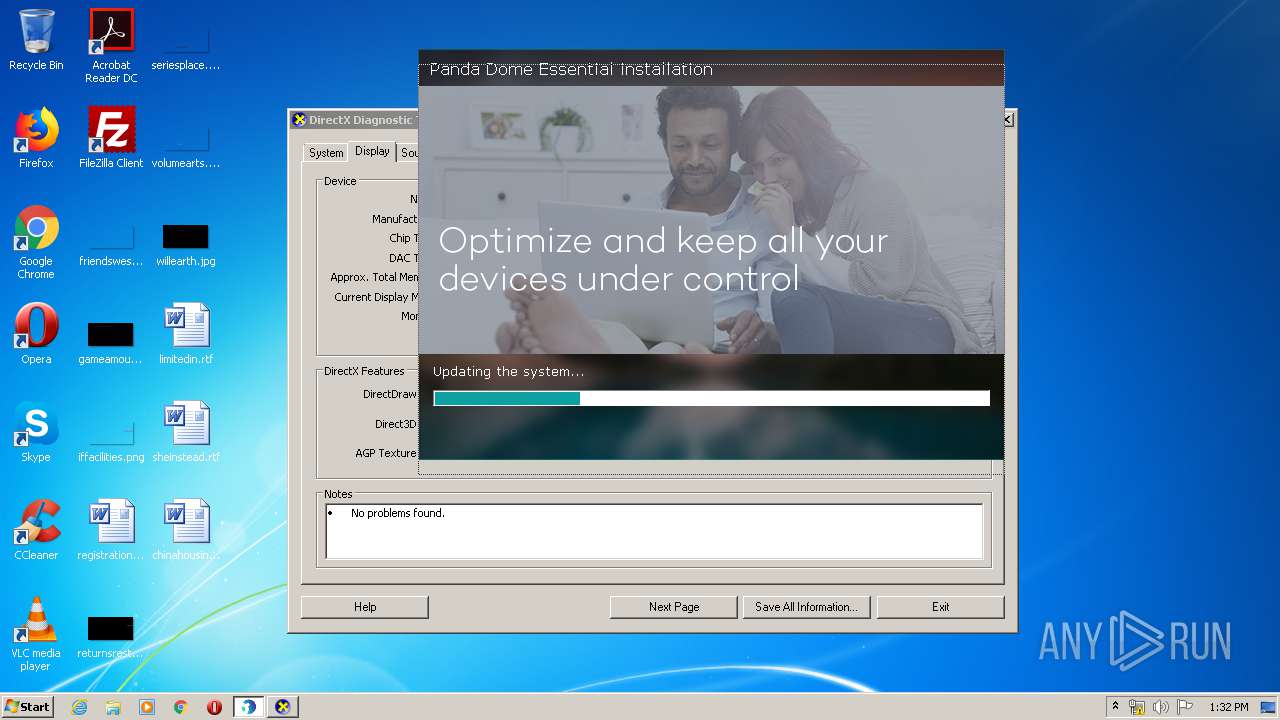This screenshot has width=1280, height=720.
Task: Click the DirectX Diagnostic window title bar
Action: 353,120
